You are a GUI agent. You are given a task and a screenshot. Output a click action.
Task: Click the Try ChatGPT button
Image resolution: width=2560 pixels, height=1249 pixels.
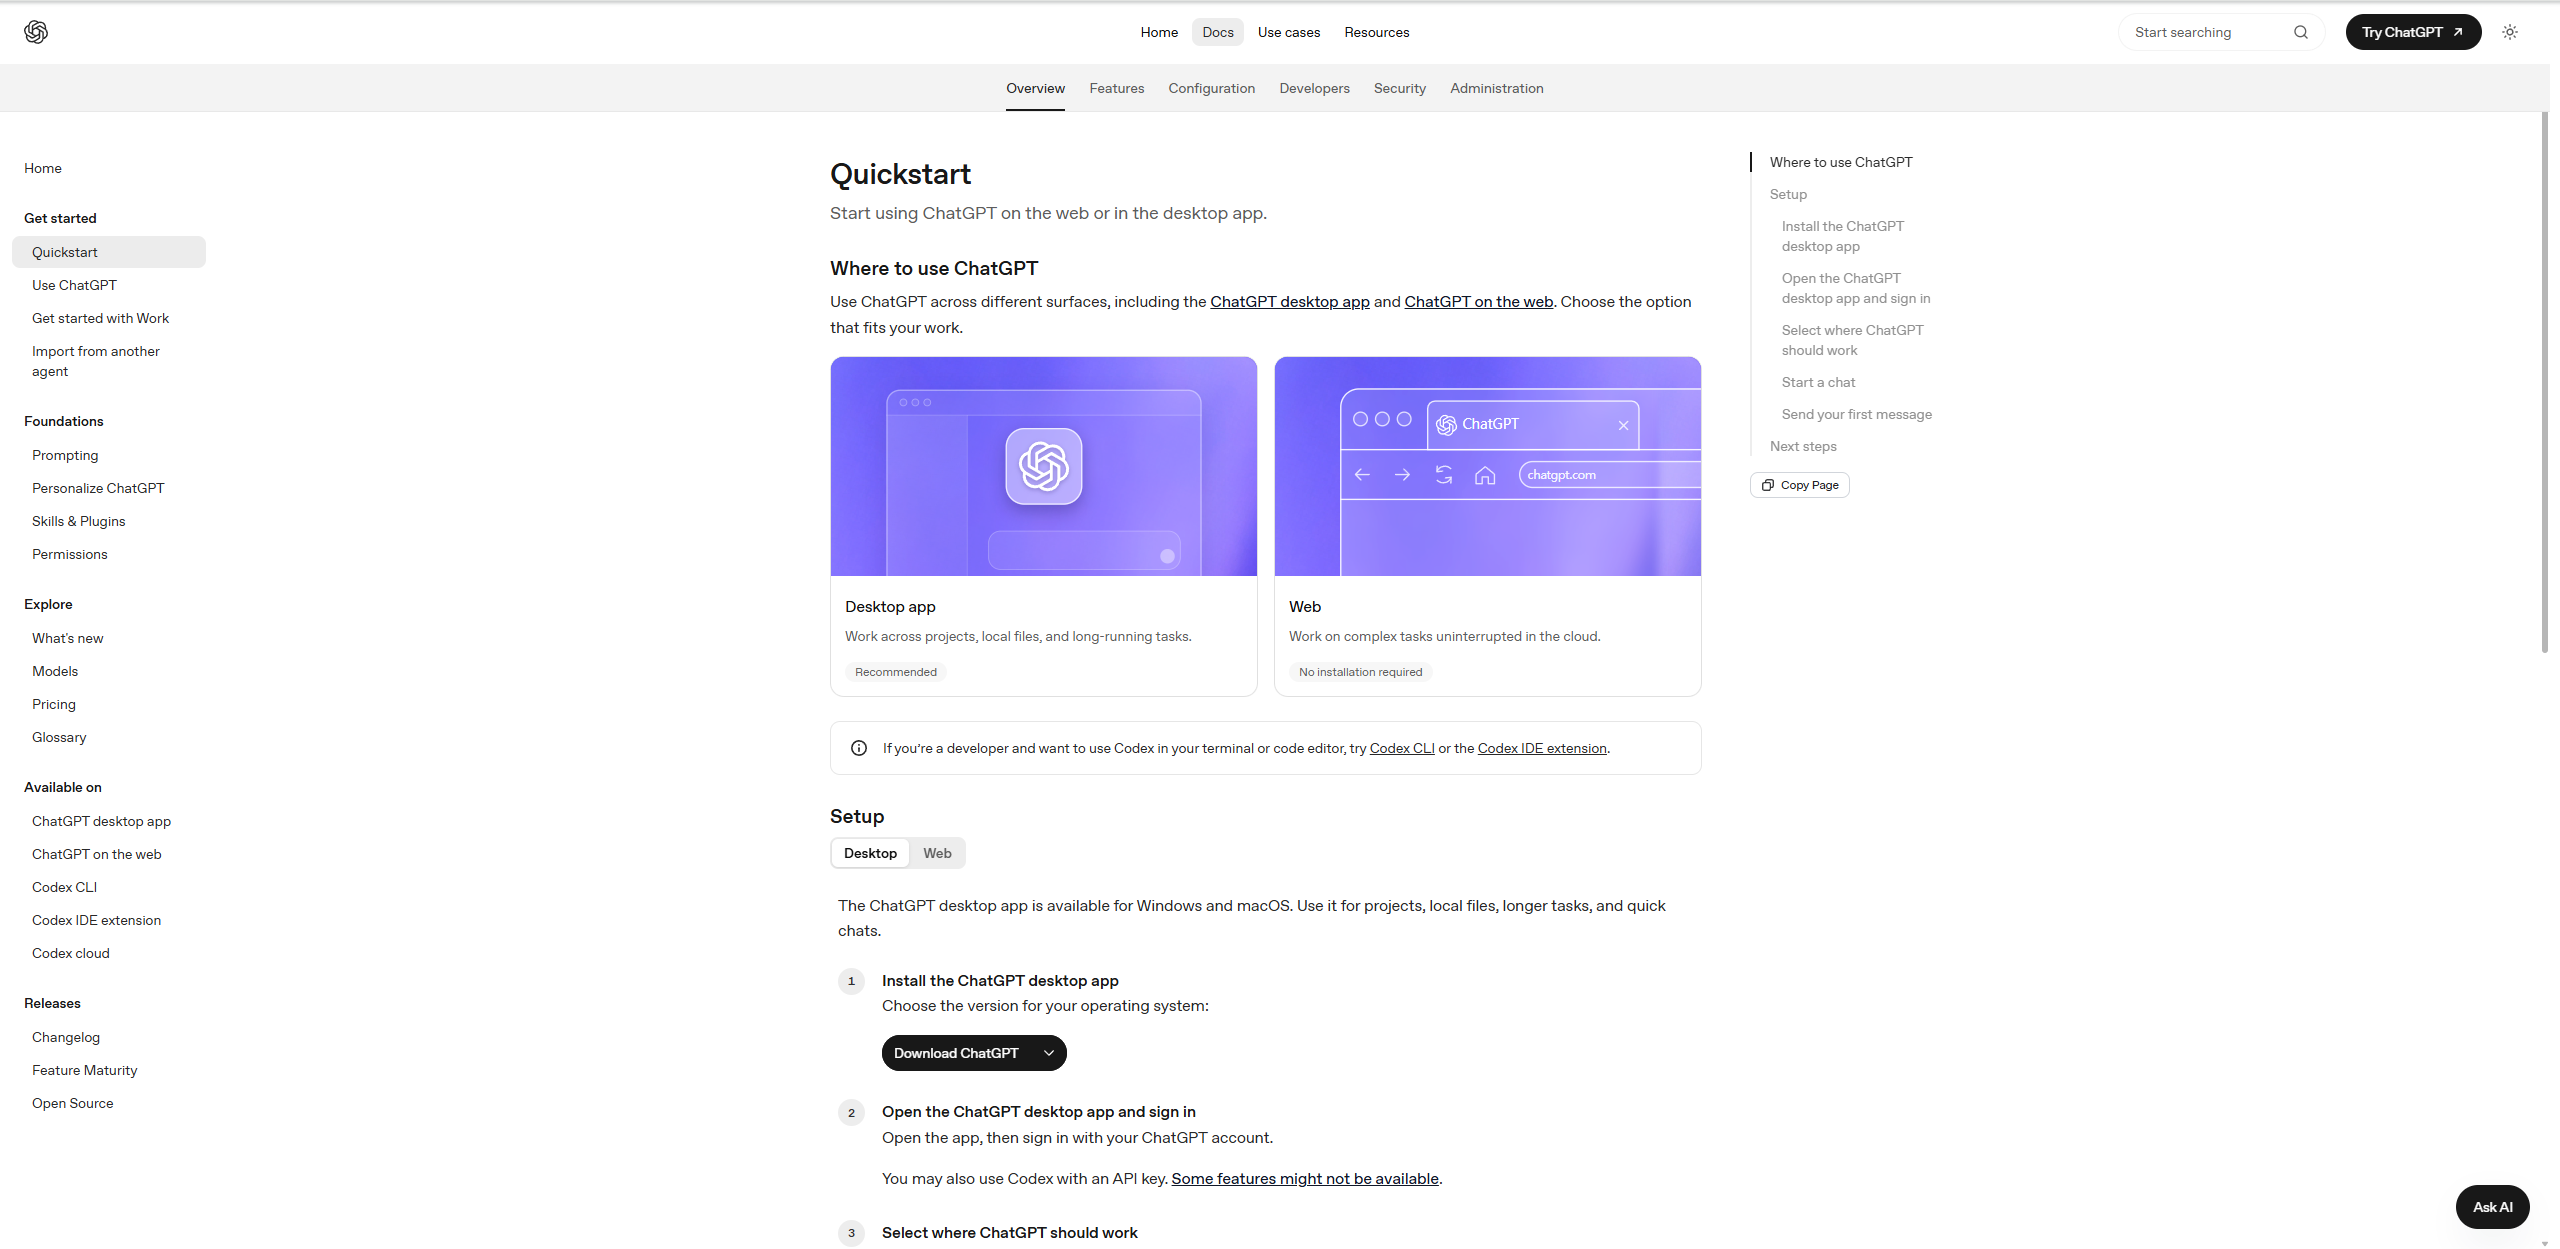tap(2413, 32)
